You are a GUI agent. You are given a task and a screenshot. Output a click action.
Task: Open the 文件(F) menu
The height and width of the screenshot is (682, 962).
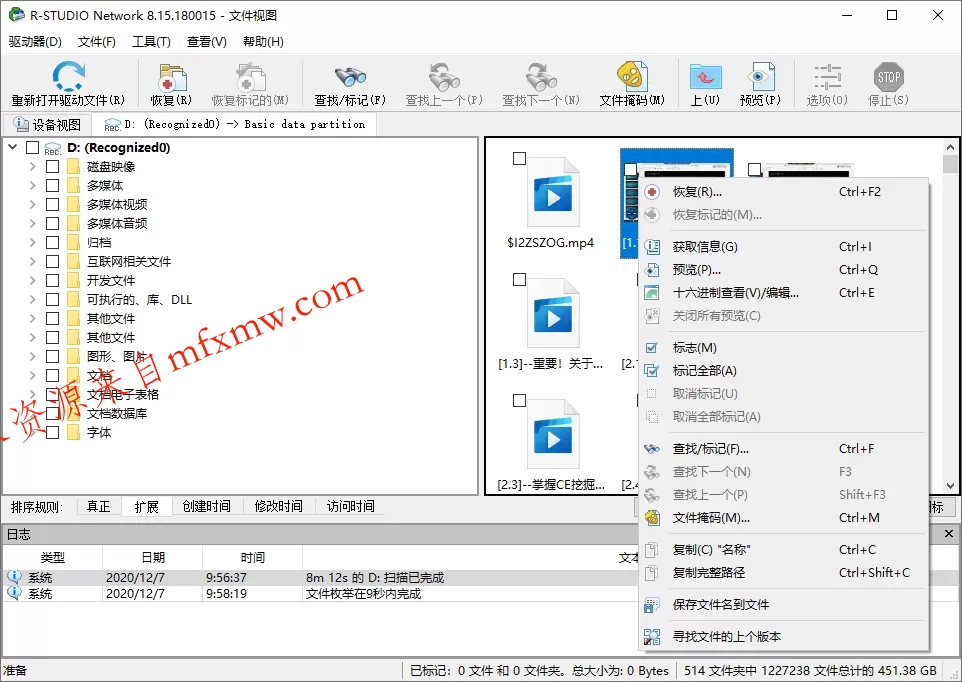pos(97,42)
